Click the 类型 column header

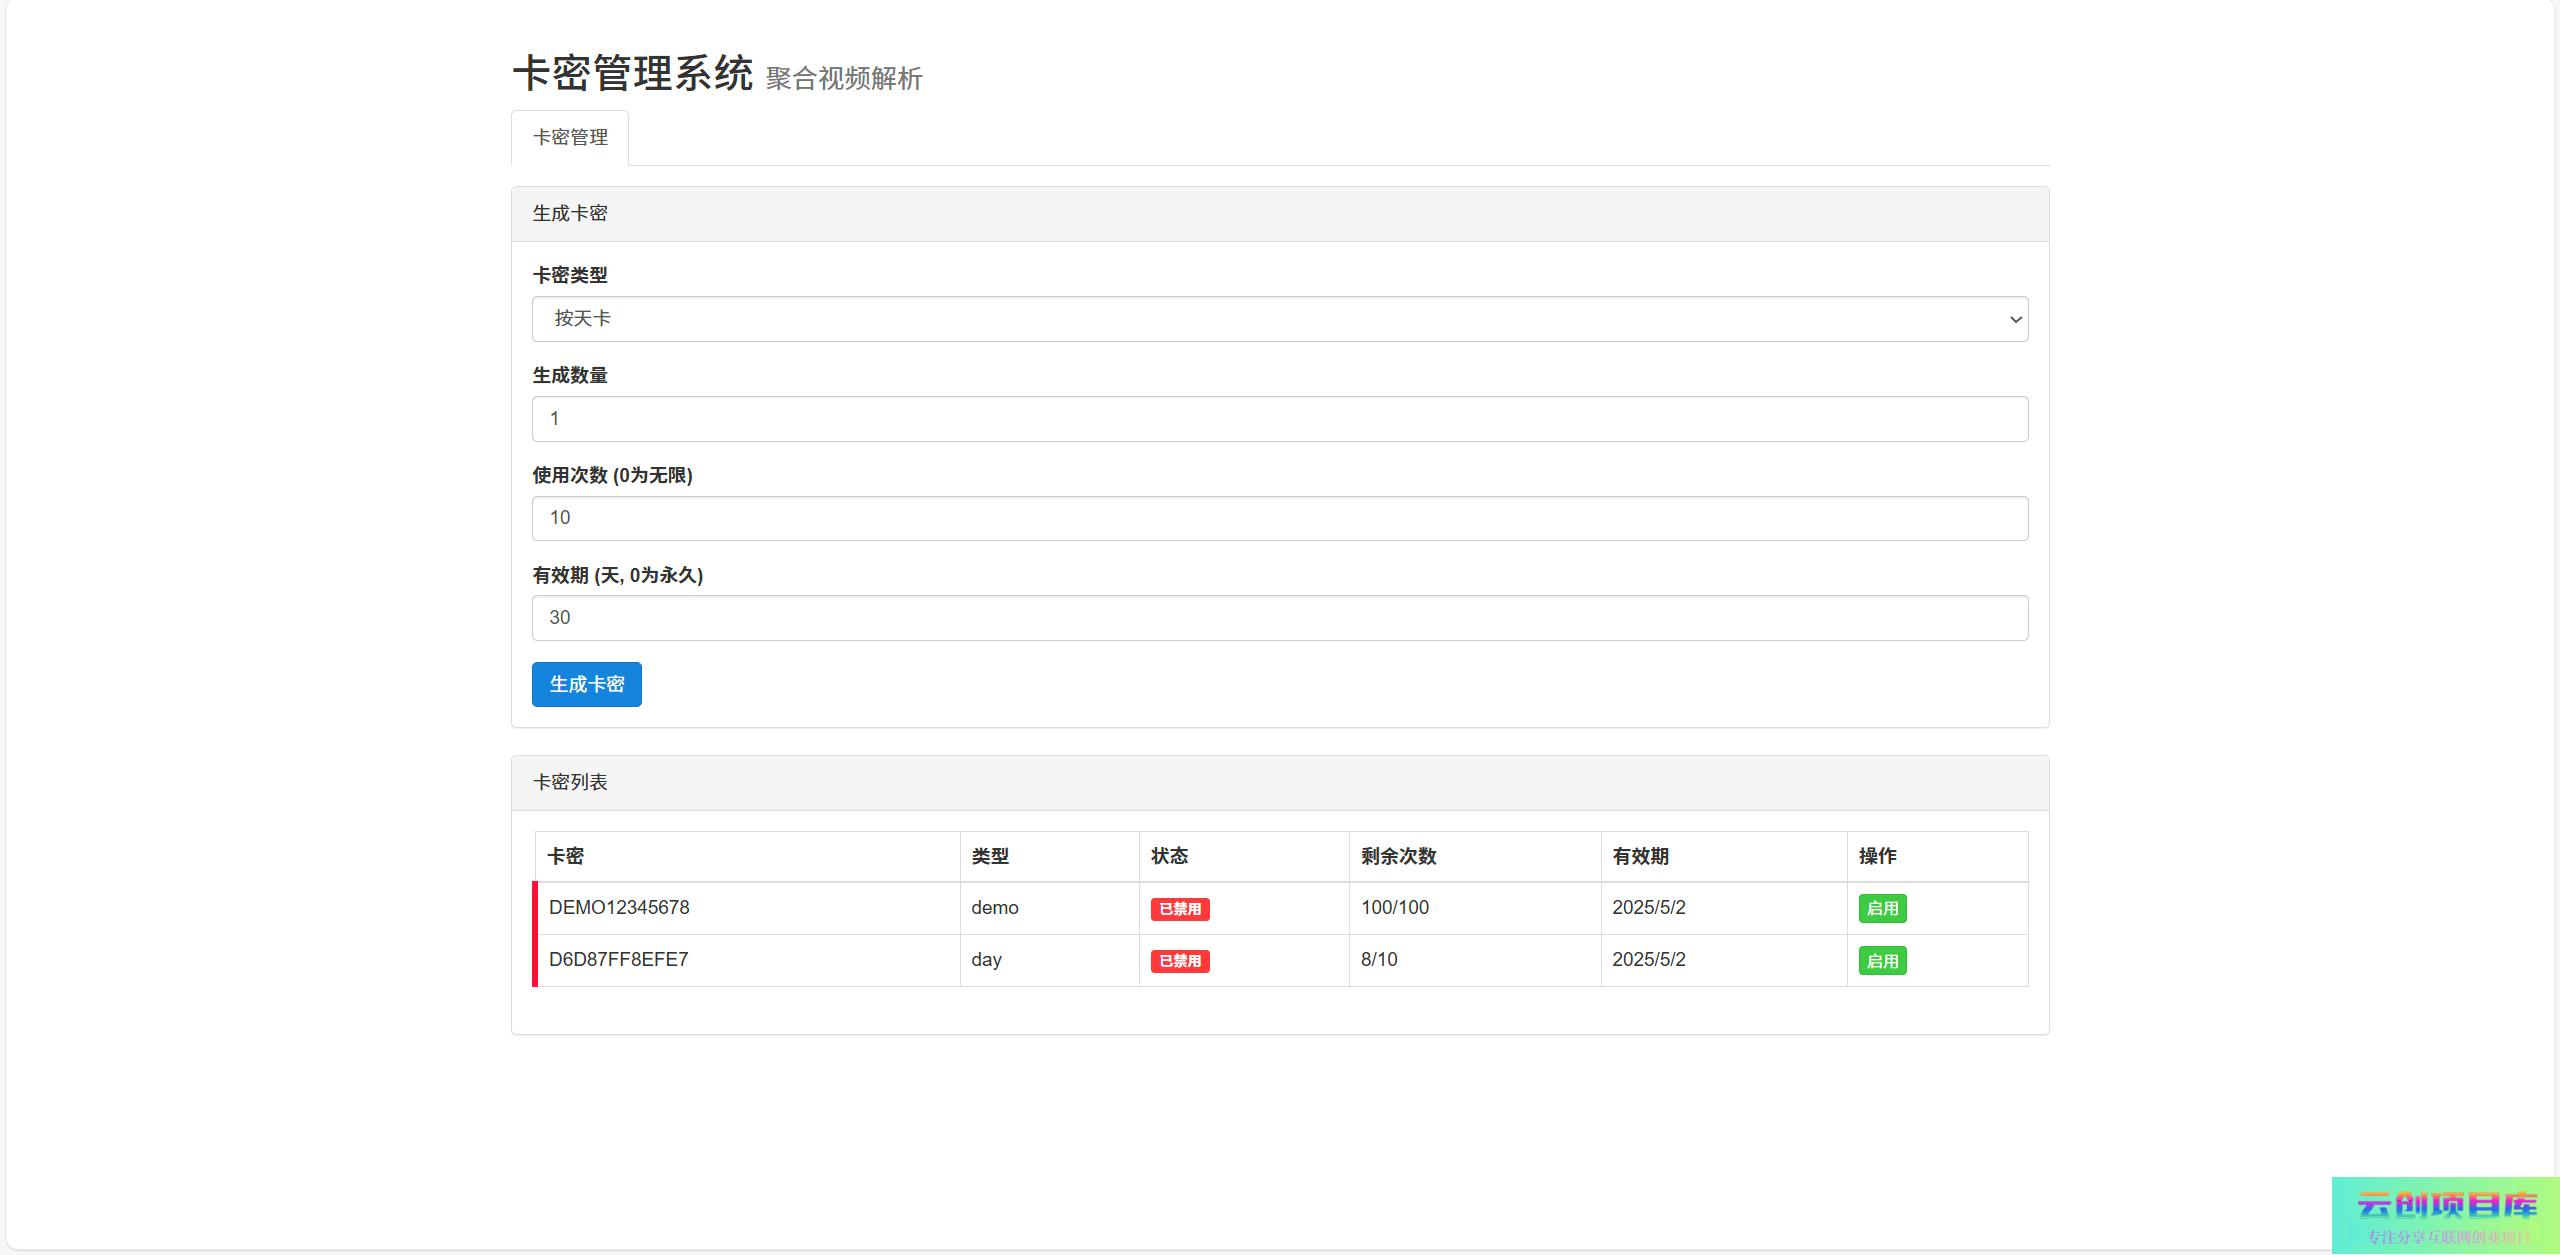click(990, 856)
